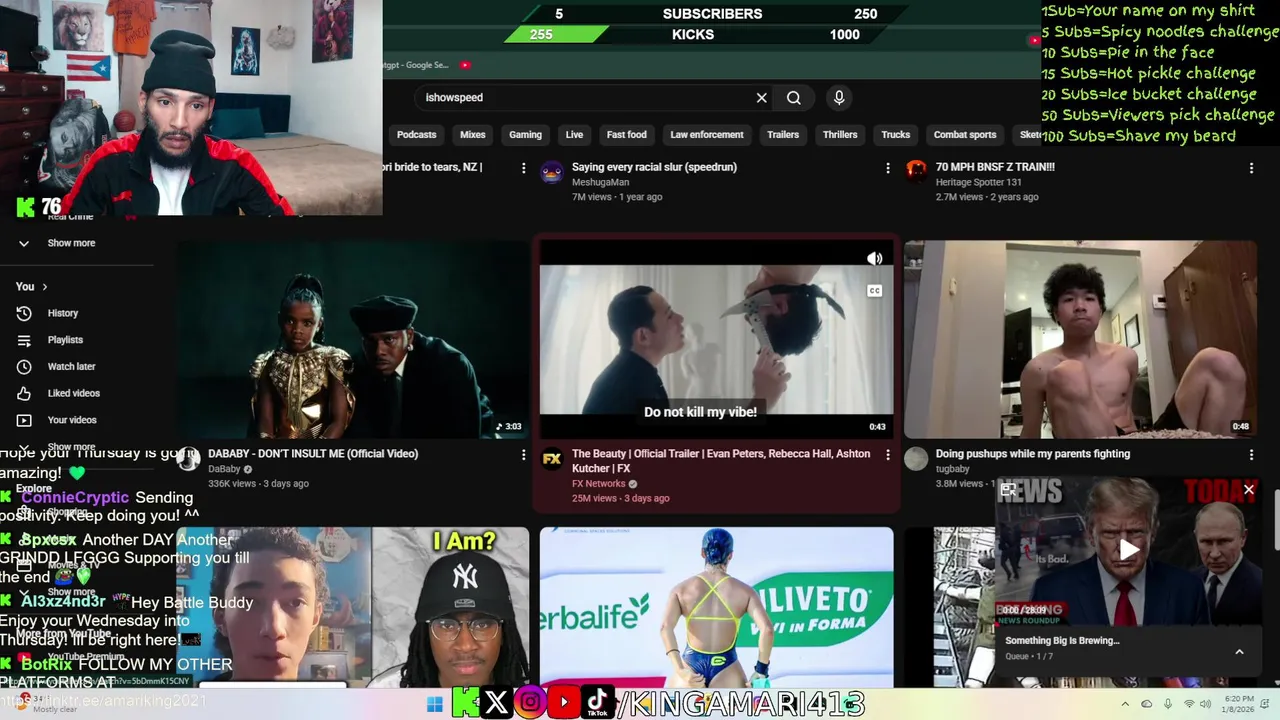
Task: Open Heritage Spotter 131 channel avatar
Action: 916,170
